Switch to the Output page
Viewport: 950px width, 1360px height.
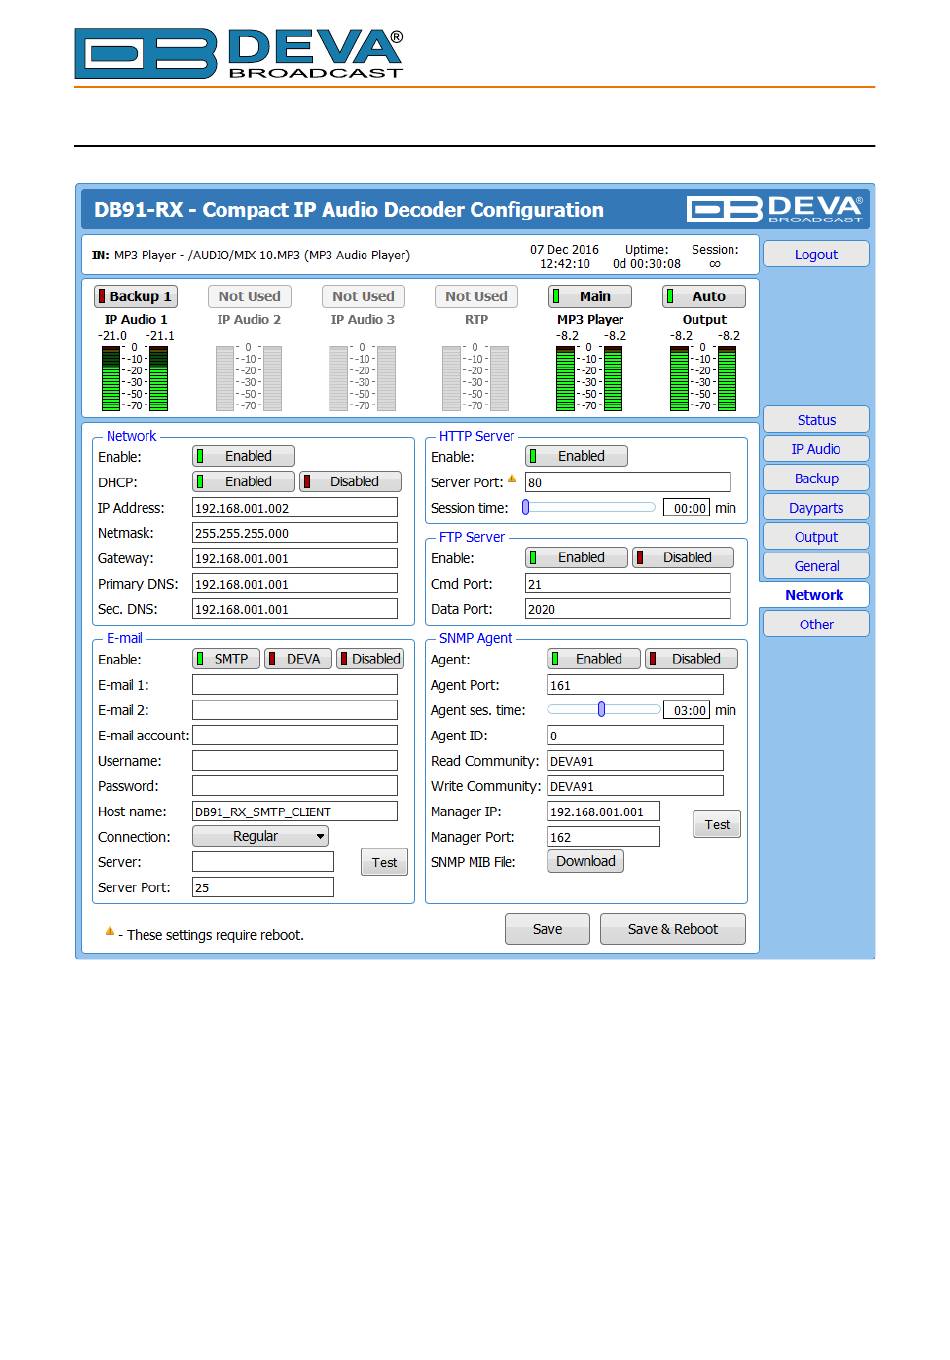pos(816,537)
